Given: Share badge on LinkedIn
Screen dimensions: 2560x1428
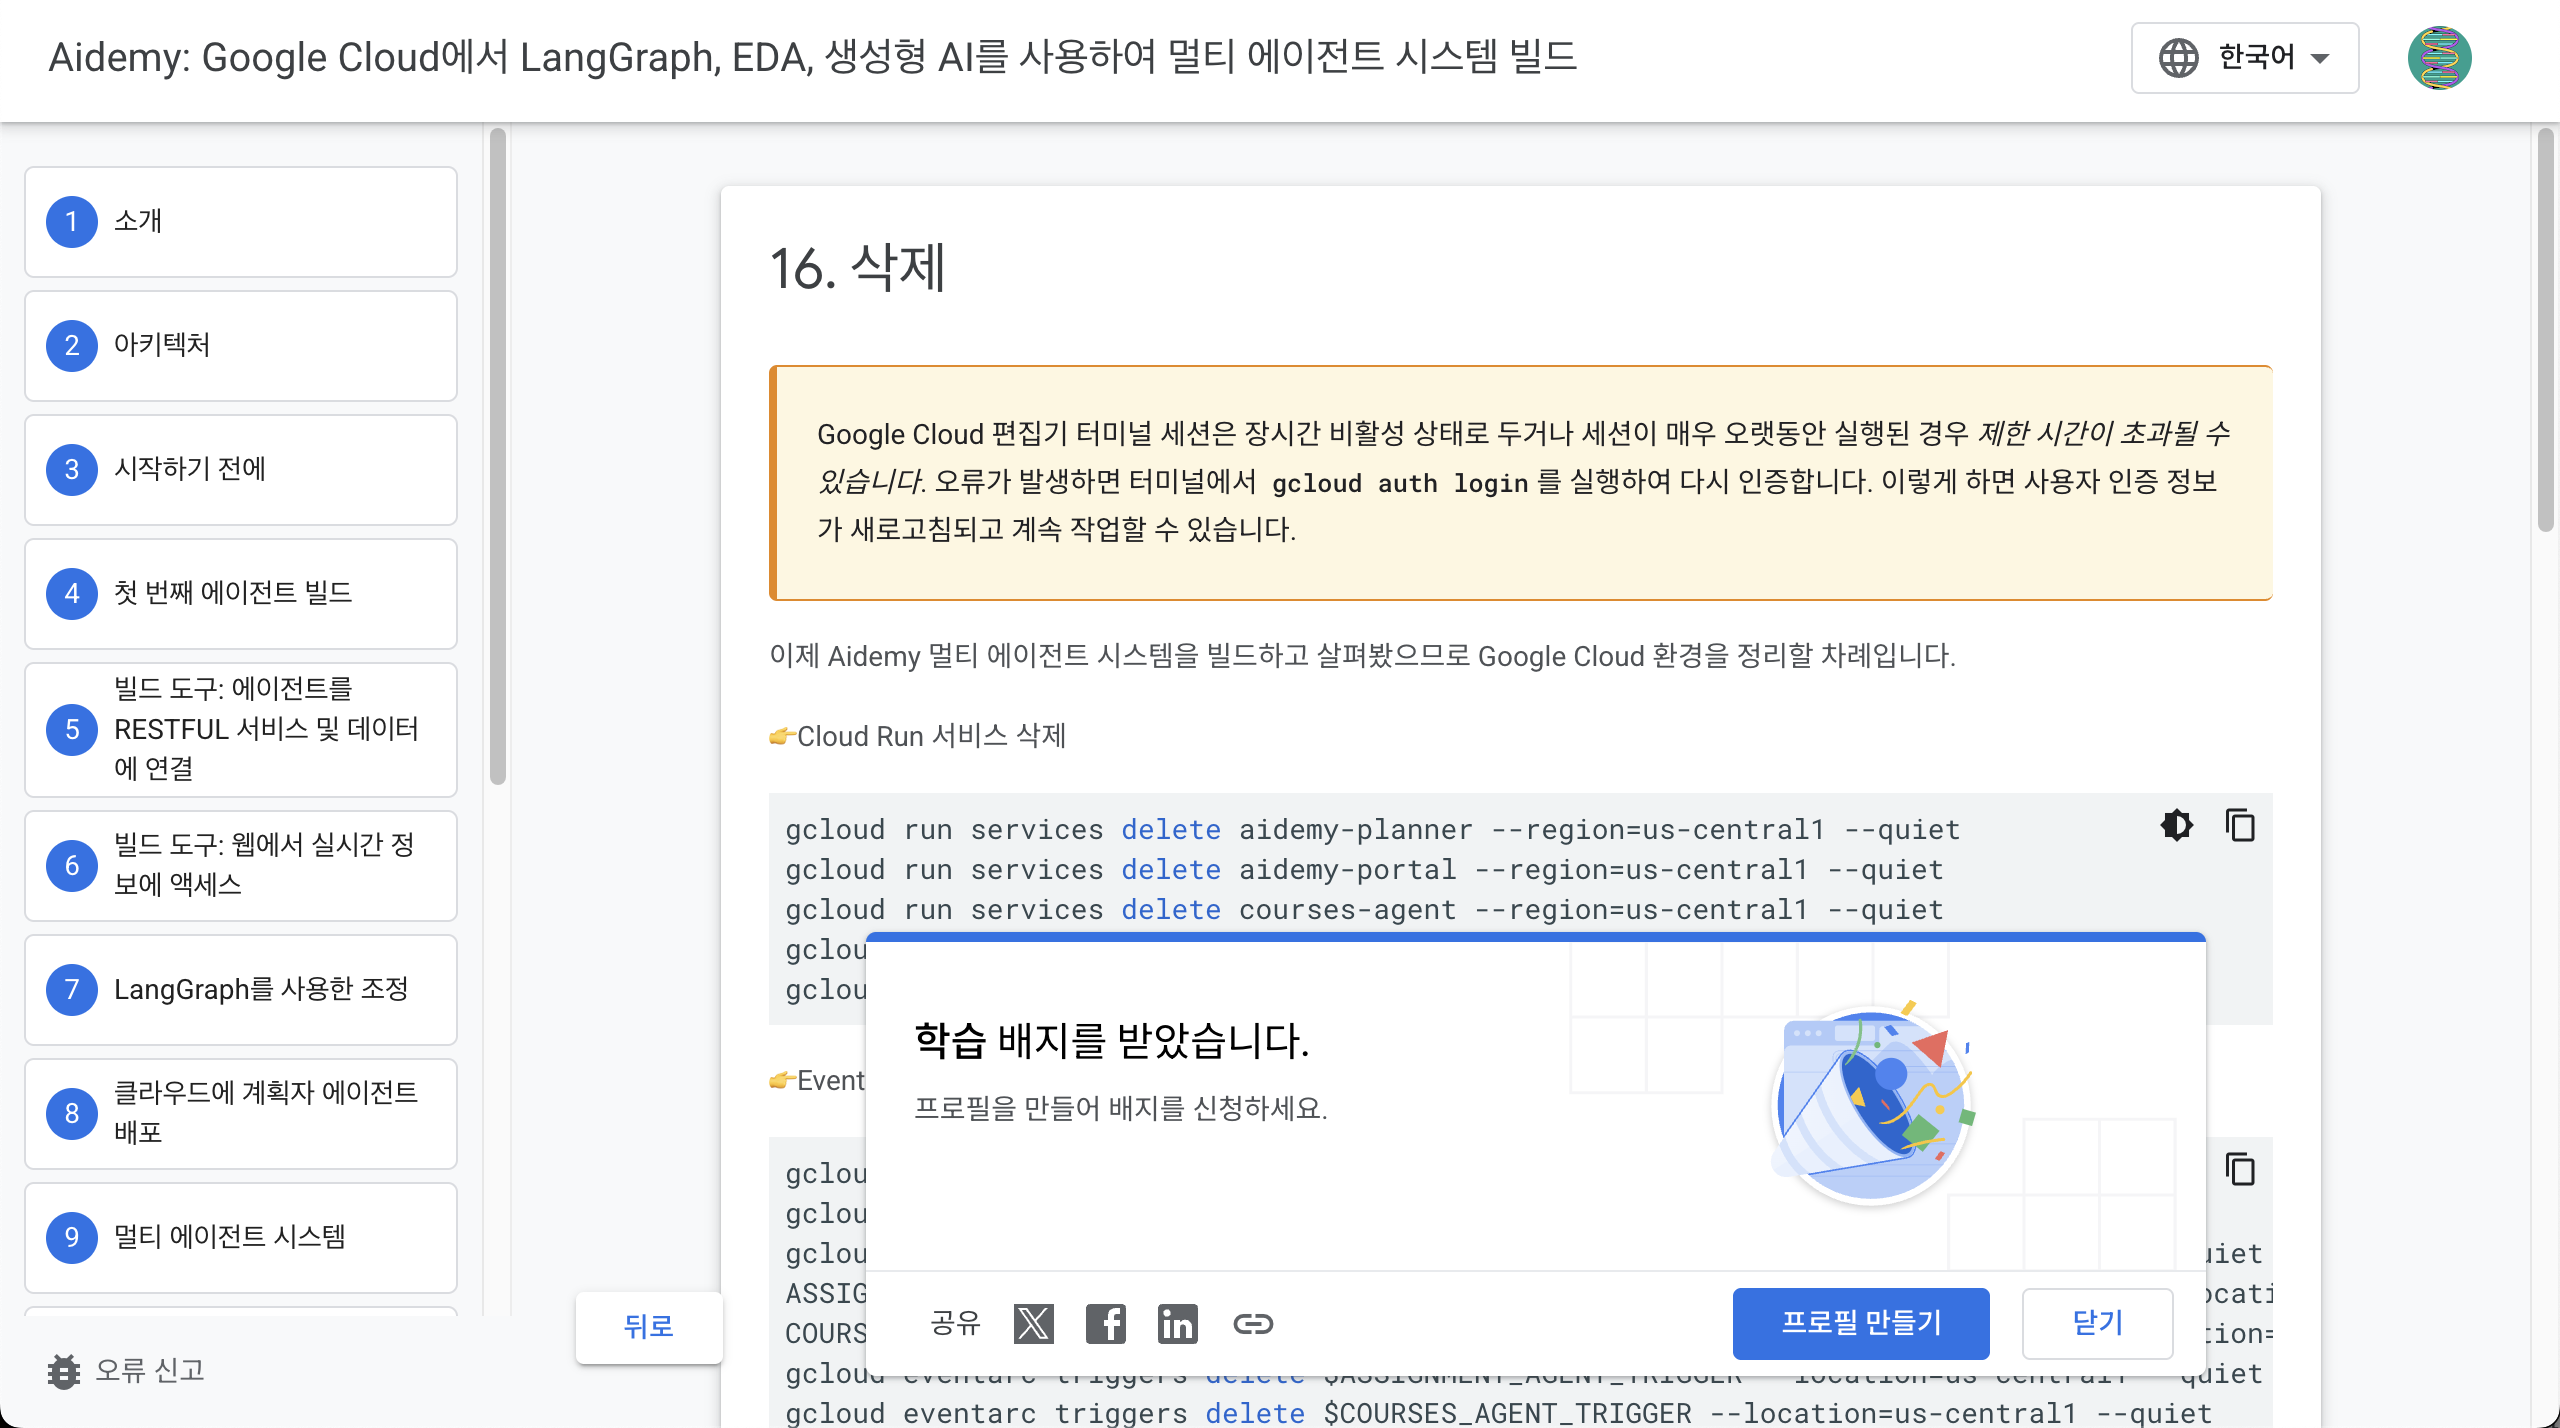Looking at the screenshot, I should click(1177, 1324).
